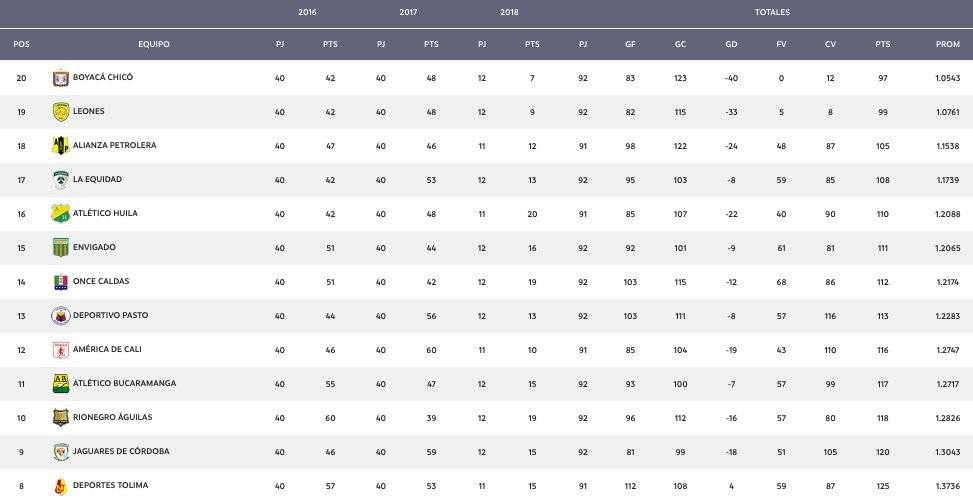Sort table by PROM column header
This screenshot has width=973, height=502.
pyautogui.click(x=948, y=44)
